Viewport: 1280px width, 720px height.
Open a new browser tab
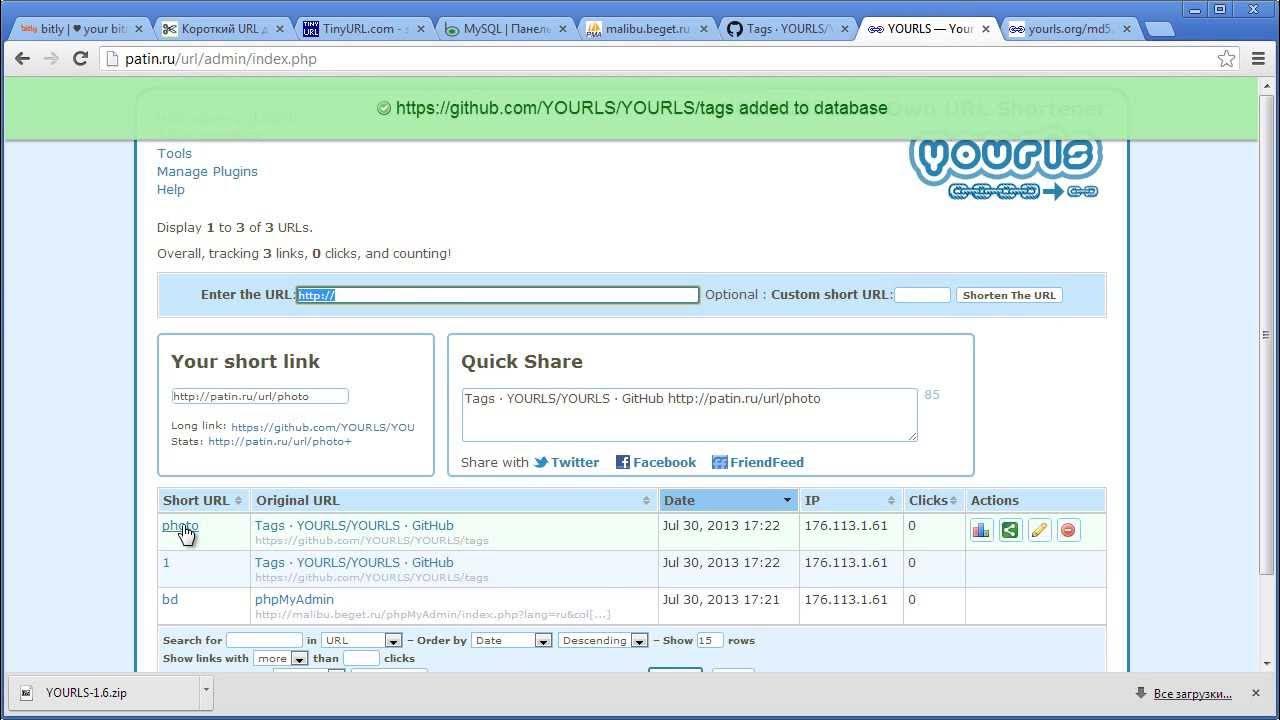click(x=1160, y=29)
